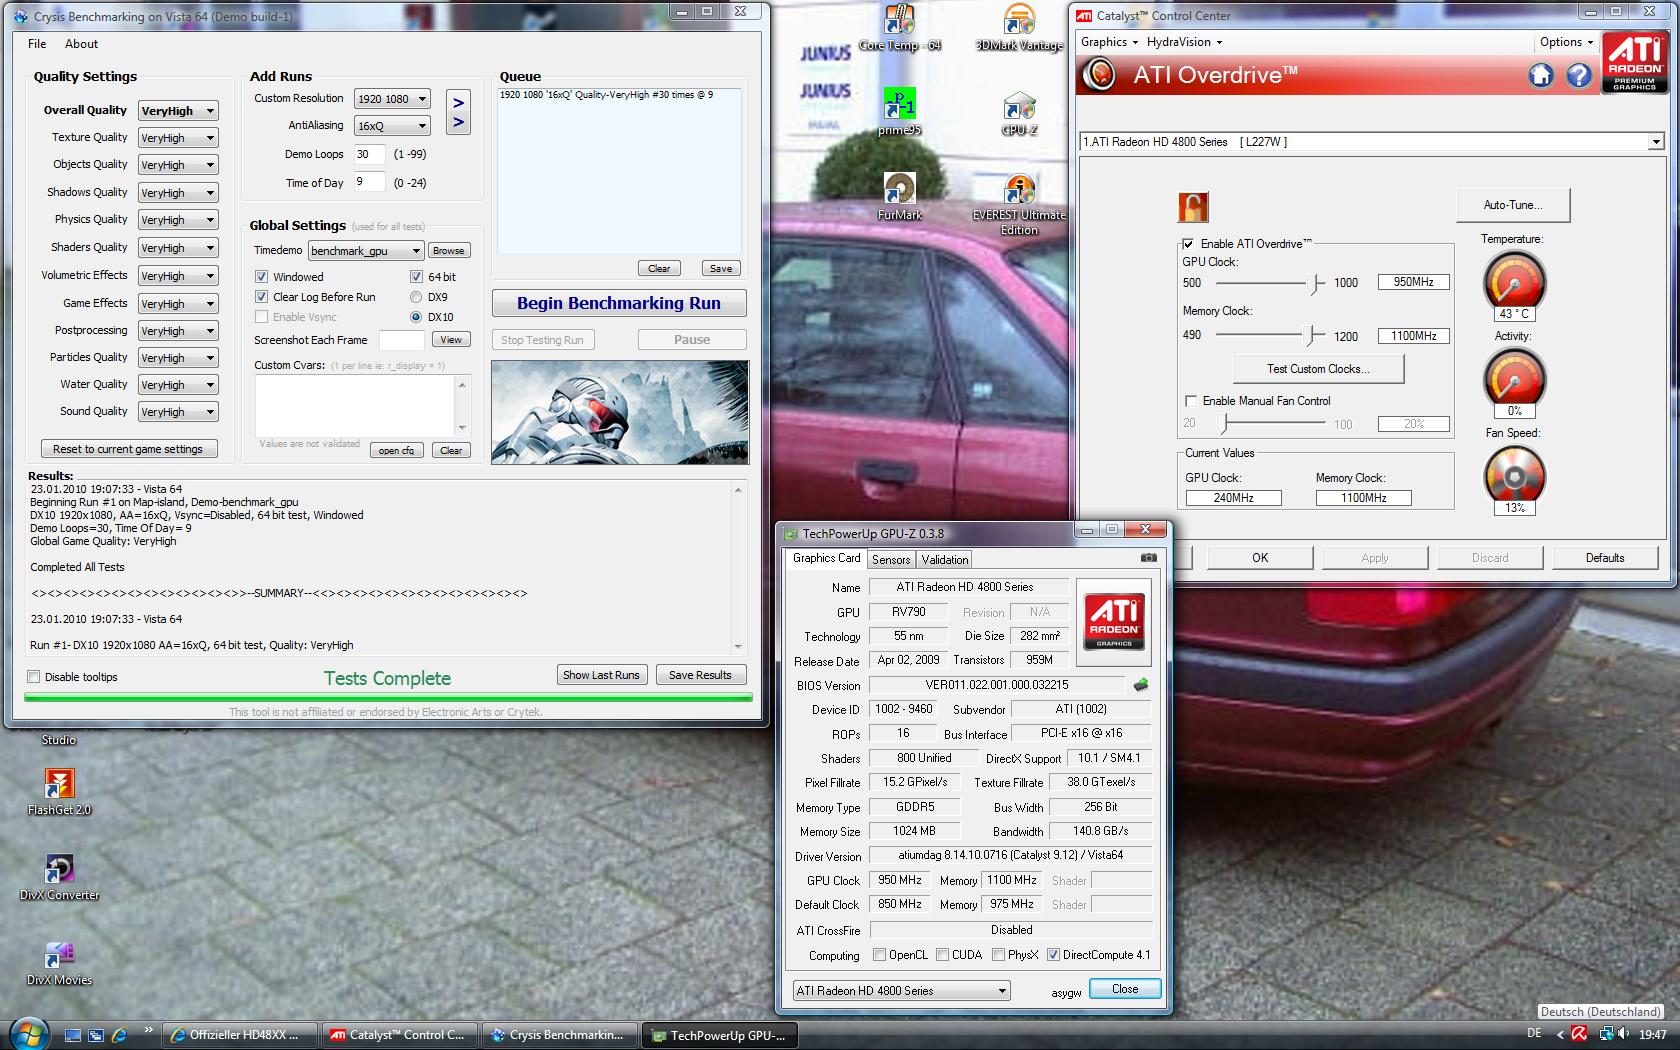Open the FurMark desktop icon
Viewport: 1680px width, 1050px height.
click(900, 196)
